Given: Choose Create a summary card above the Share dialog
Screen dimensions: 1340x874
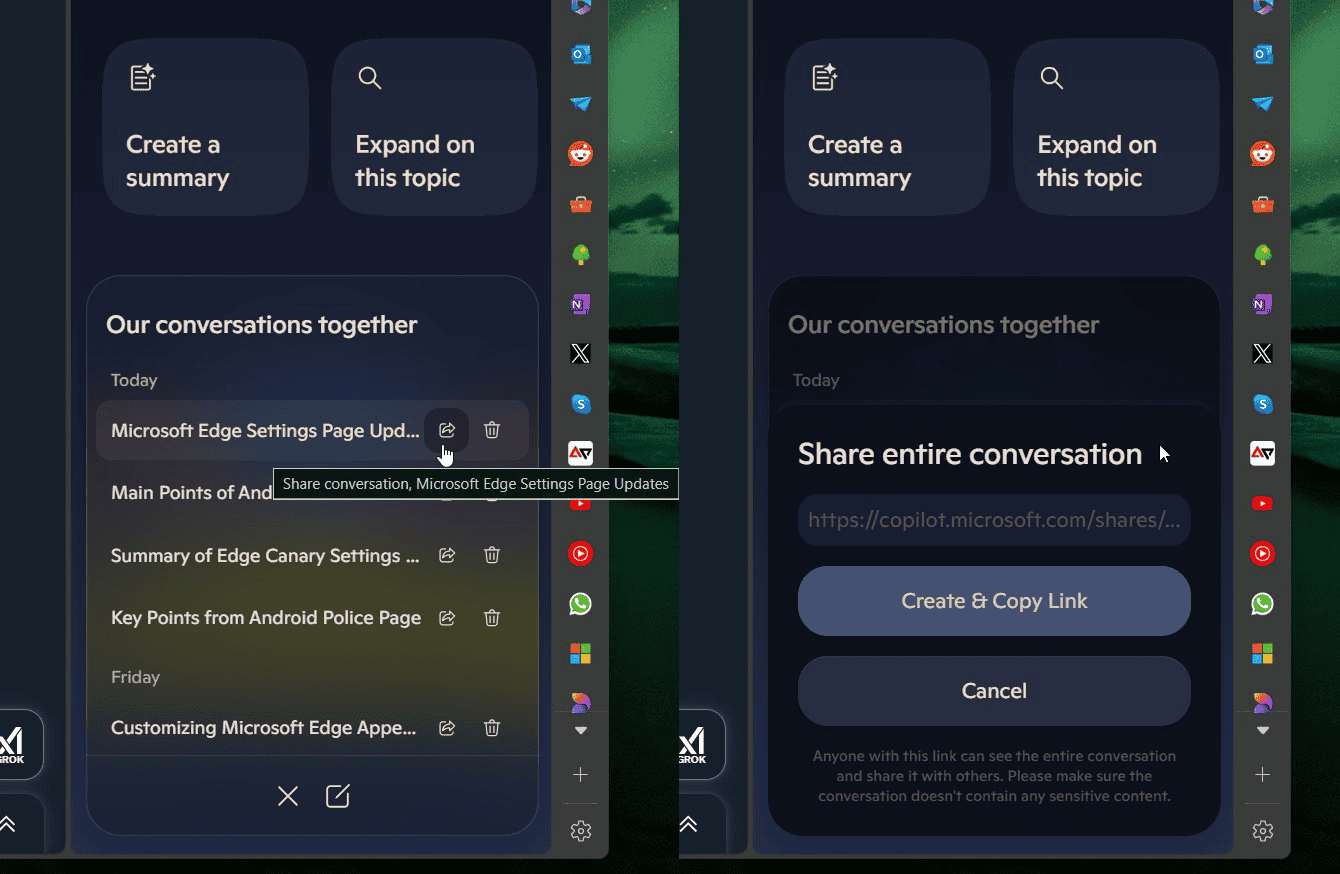Looking at the screenshot, I should [887, 127].
